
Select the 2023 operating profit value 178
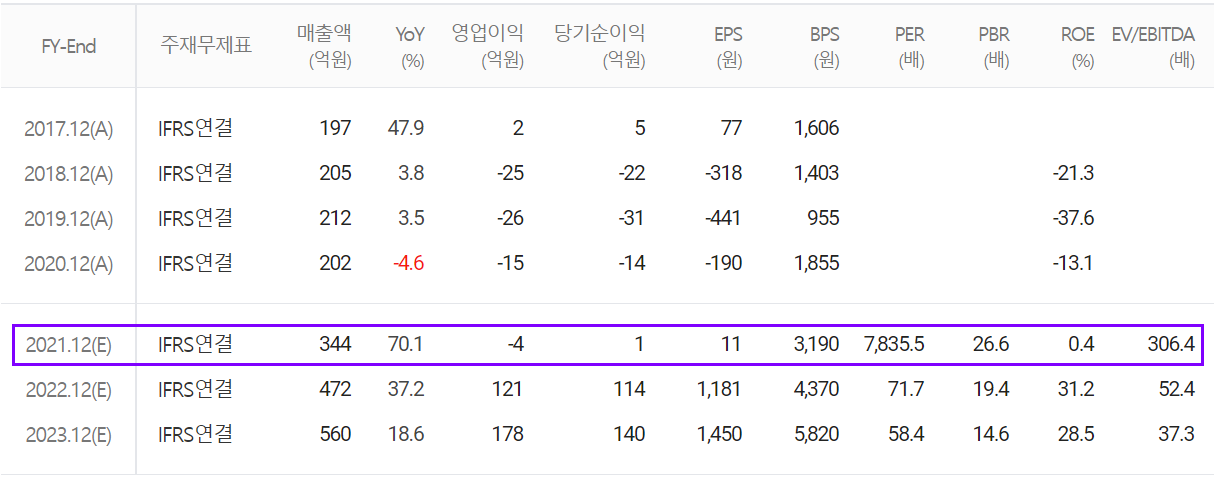click(507, 434)
